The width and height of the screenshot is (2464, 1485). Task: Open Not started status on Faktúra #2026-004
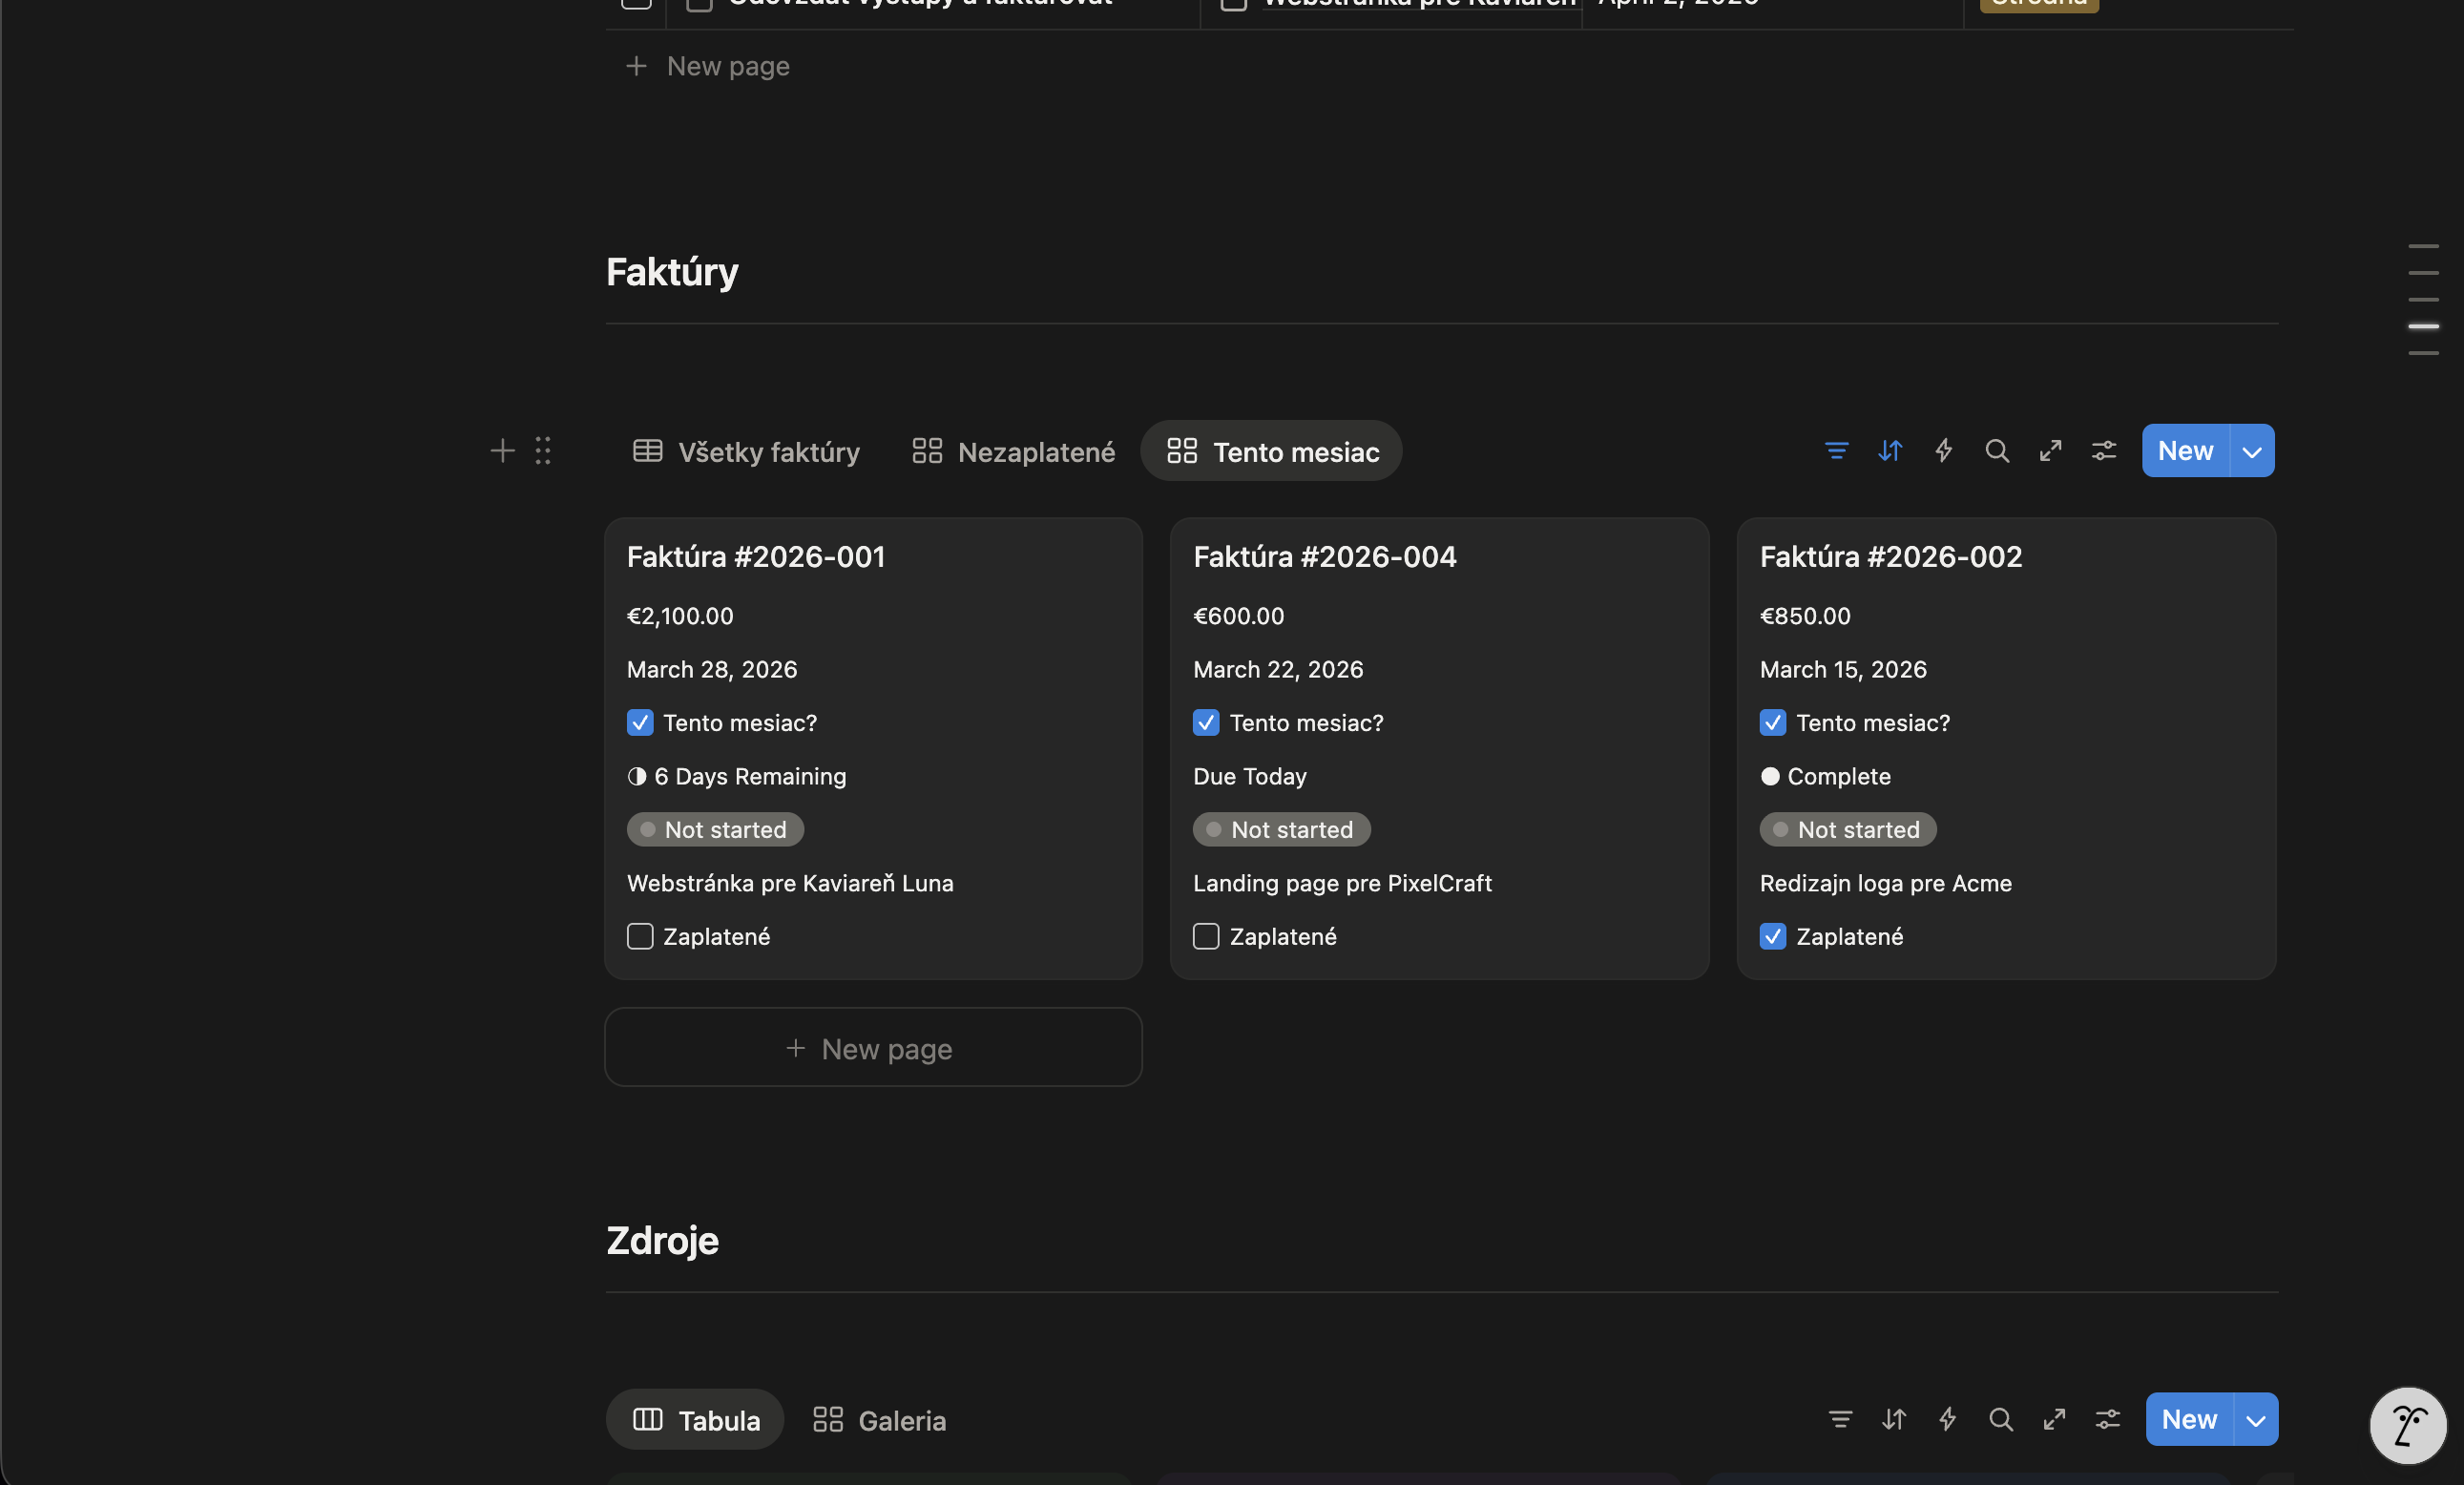[x=1281, y=830]
